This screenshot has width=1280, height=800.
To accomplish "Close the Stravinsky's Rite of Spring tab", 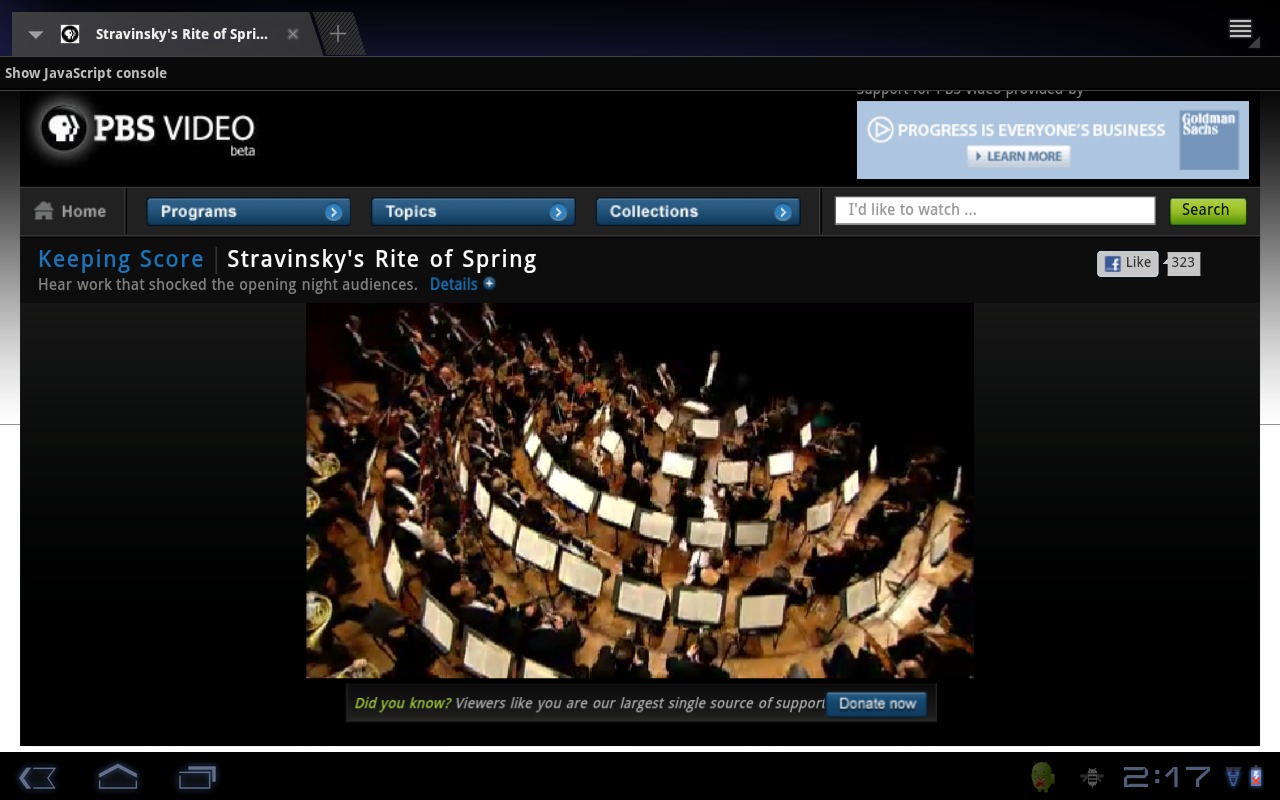I will [293, 34].
